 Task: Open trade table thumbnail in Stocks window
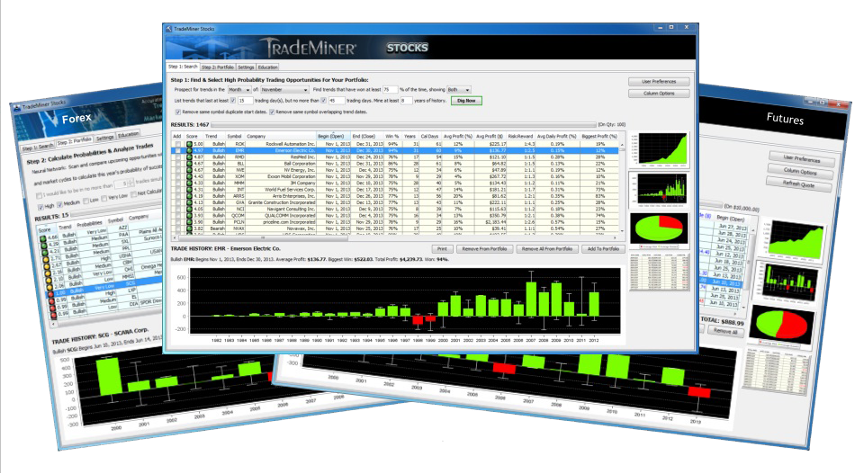pyautogui.click(x=659, y=271)
